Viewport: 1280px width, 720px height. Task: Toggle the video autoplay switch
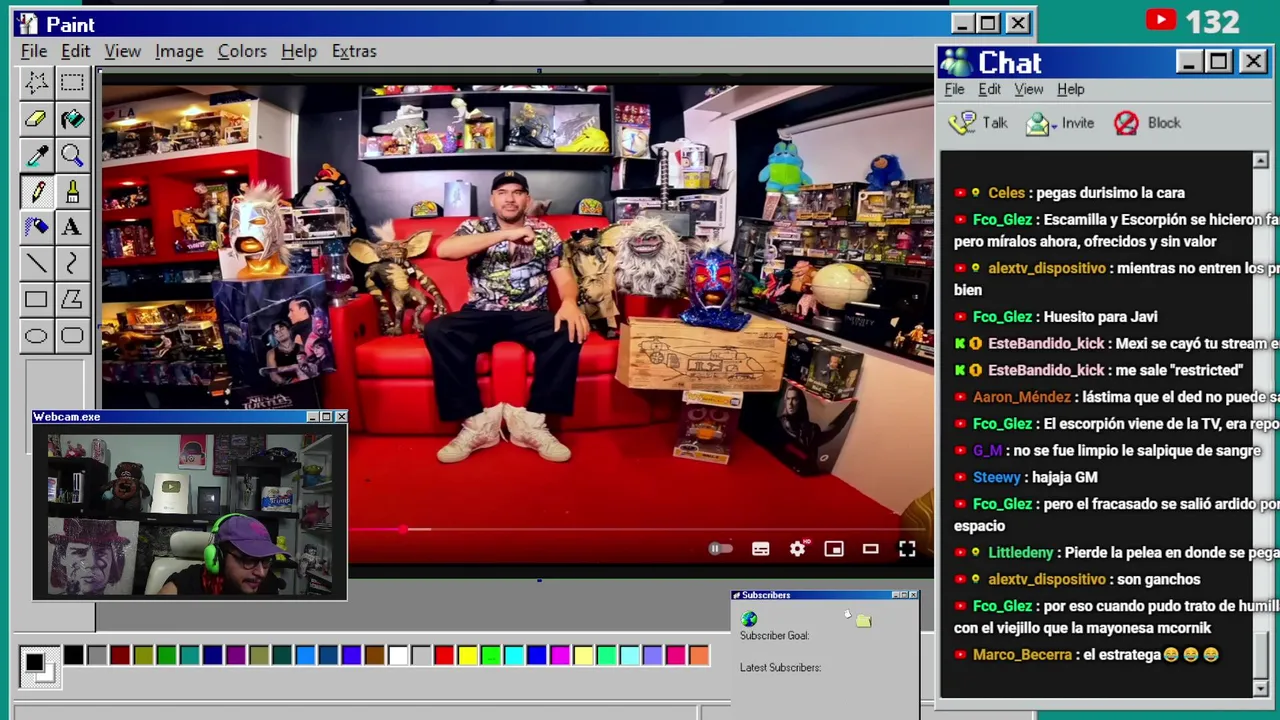point(720,549)
